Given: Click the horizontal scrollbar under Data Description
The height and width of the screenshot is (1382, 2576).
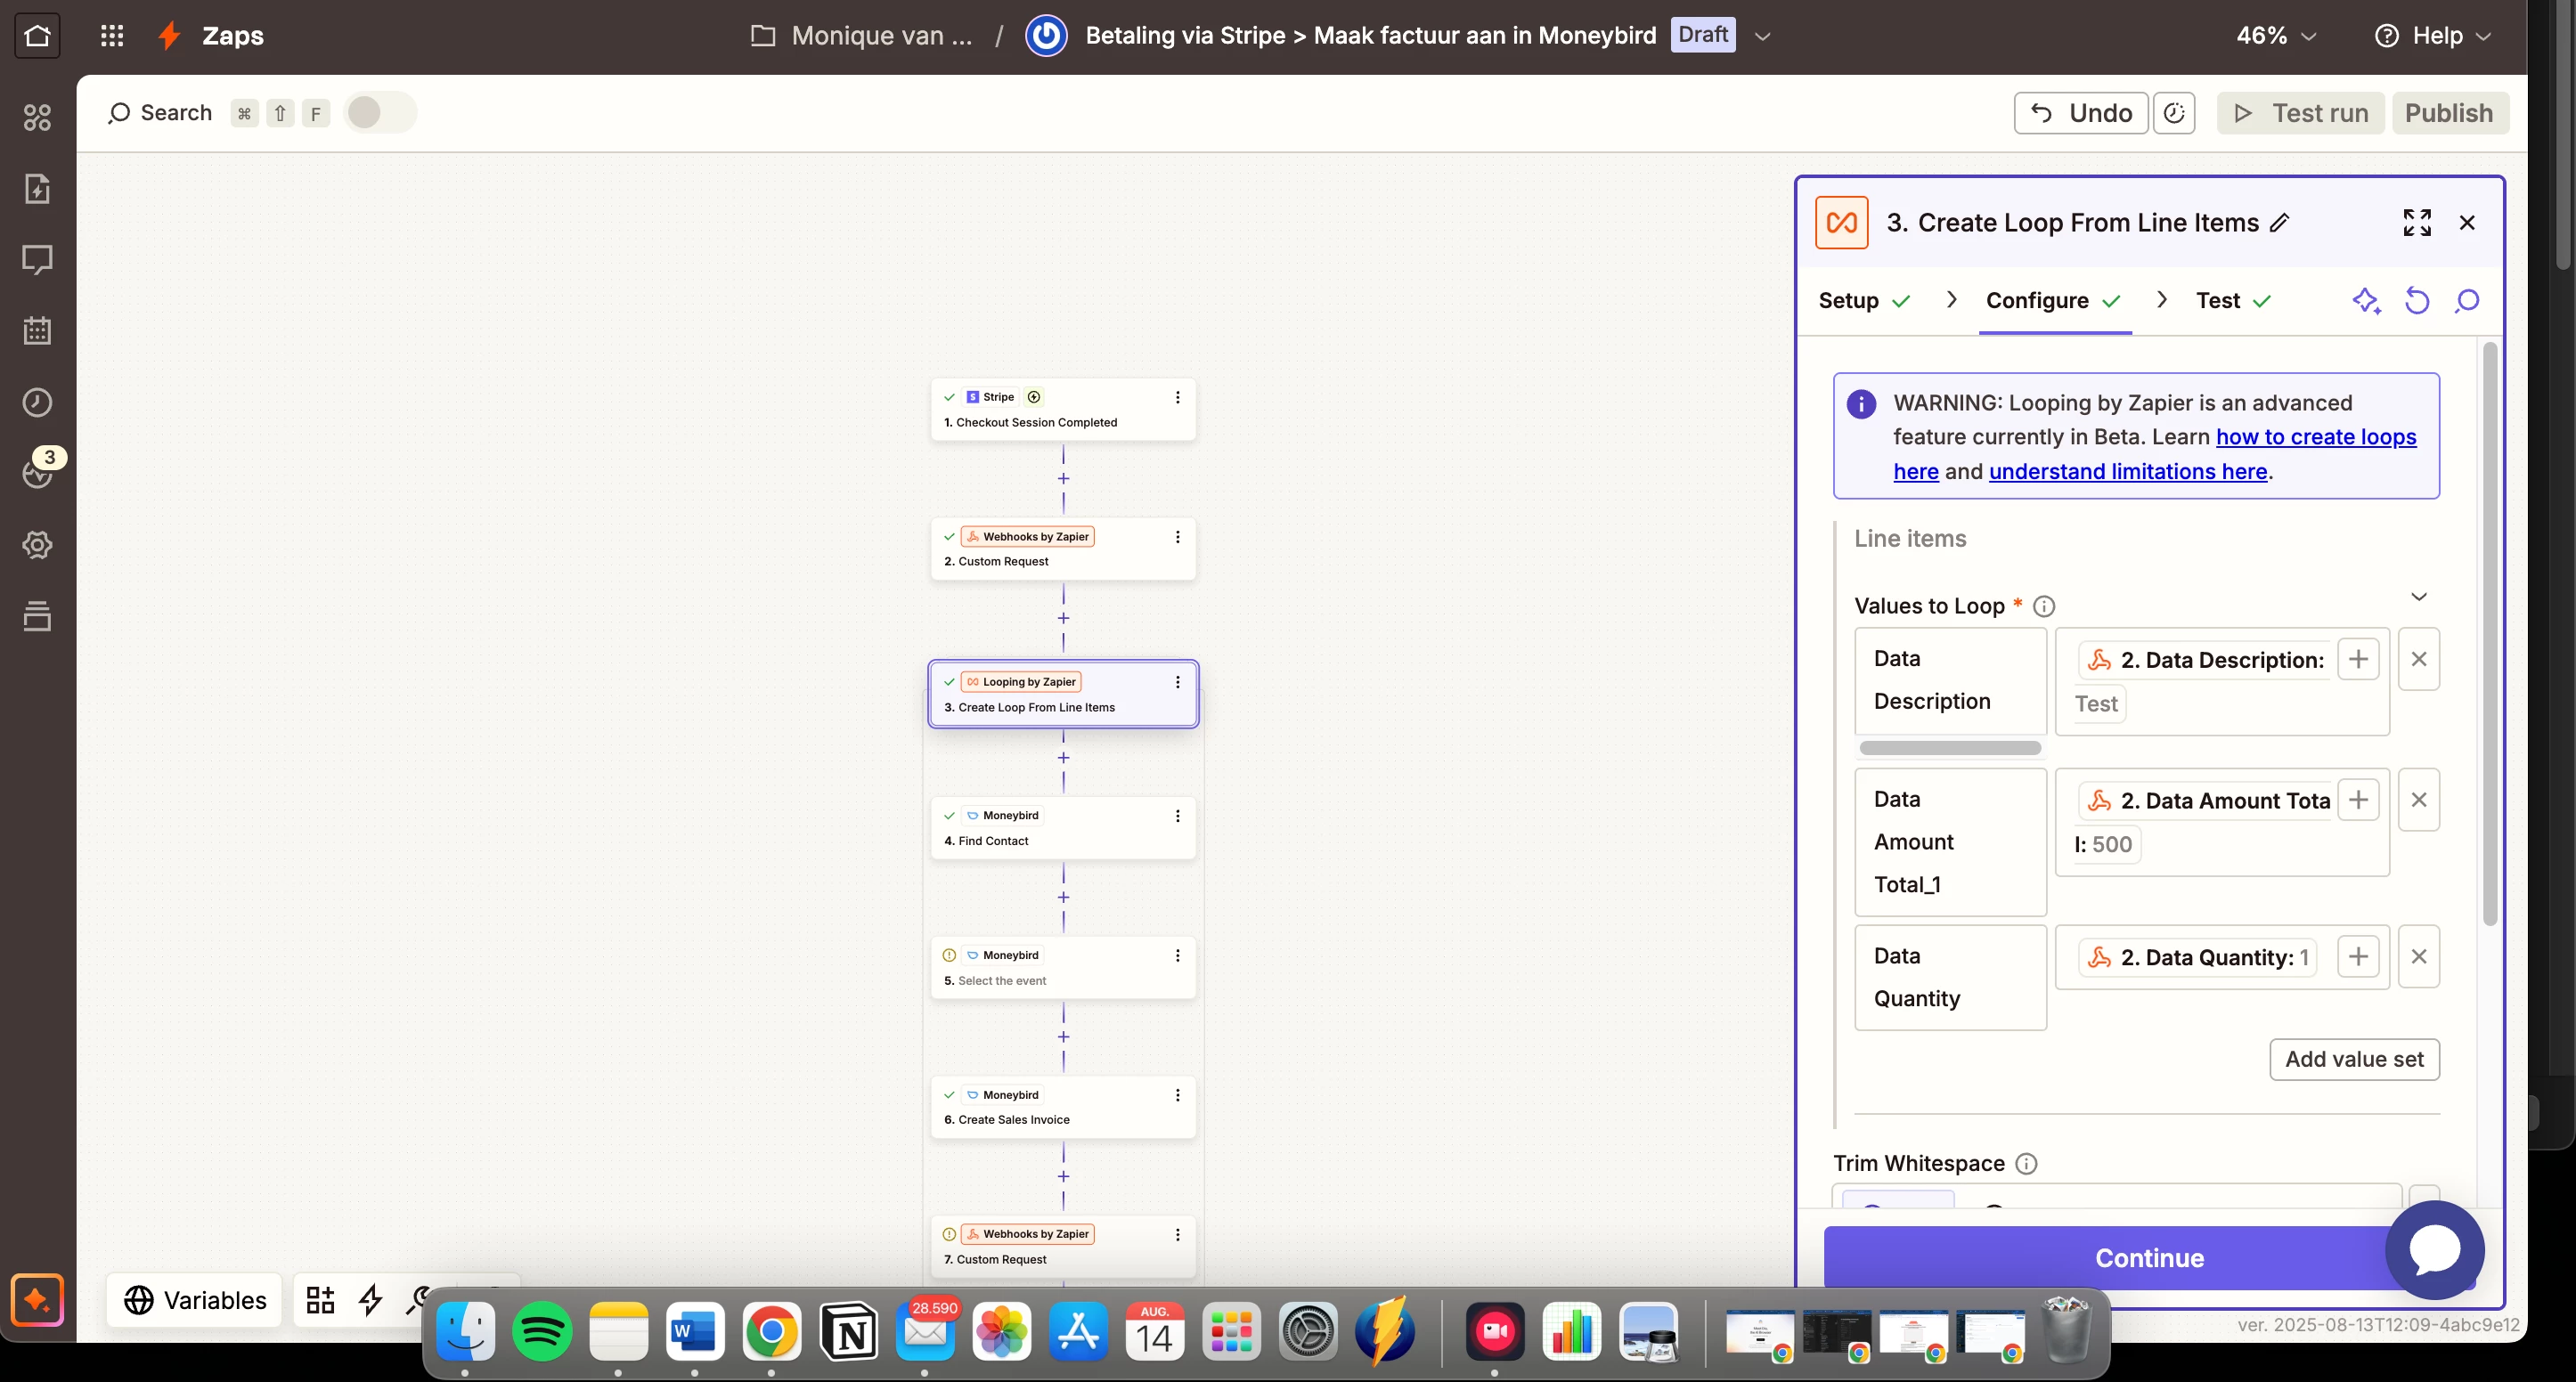Looking at the screenshot, I should [1950, 748].
